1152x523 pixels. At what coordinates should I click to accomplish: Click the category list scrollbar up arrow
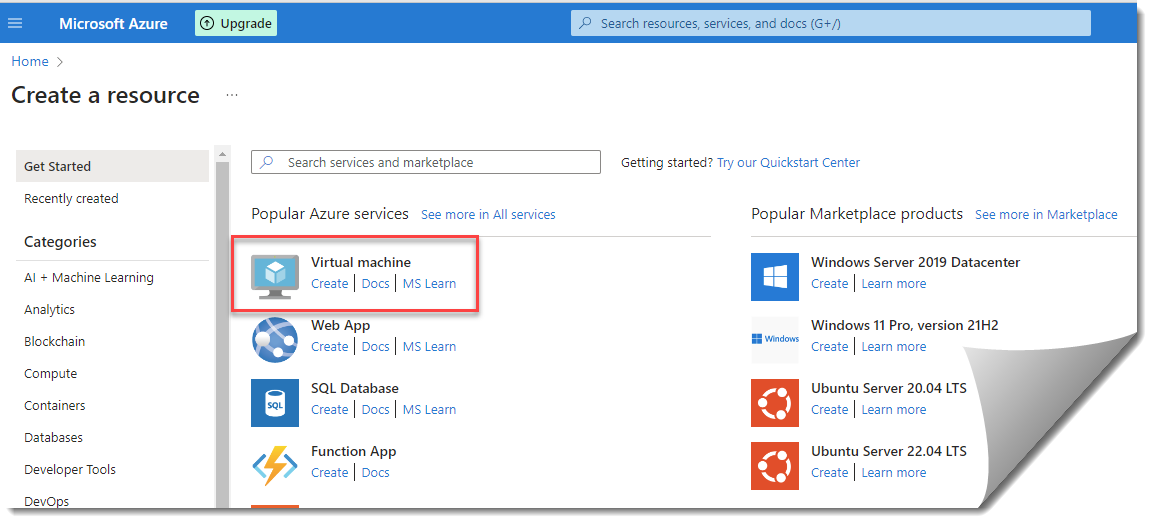[x=222, y=154]
